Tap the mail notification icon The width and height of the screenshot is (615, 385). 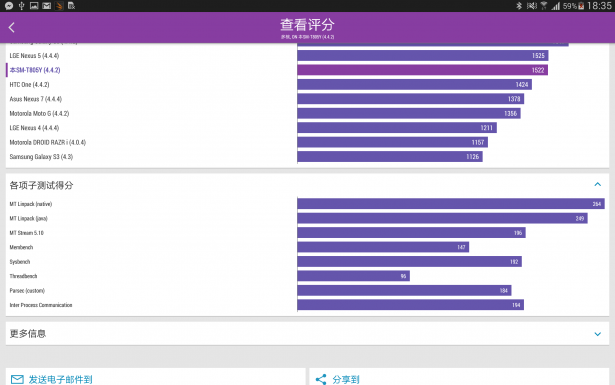[47, 5]
